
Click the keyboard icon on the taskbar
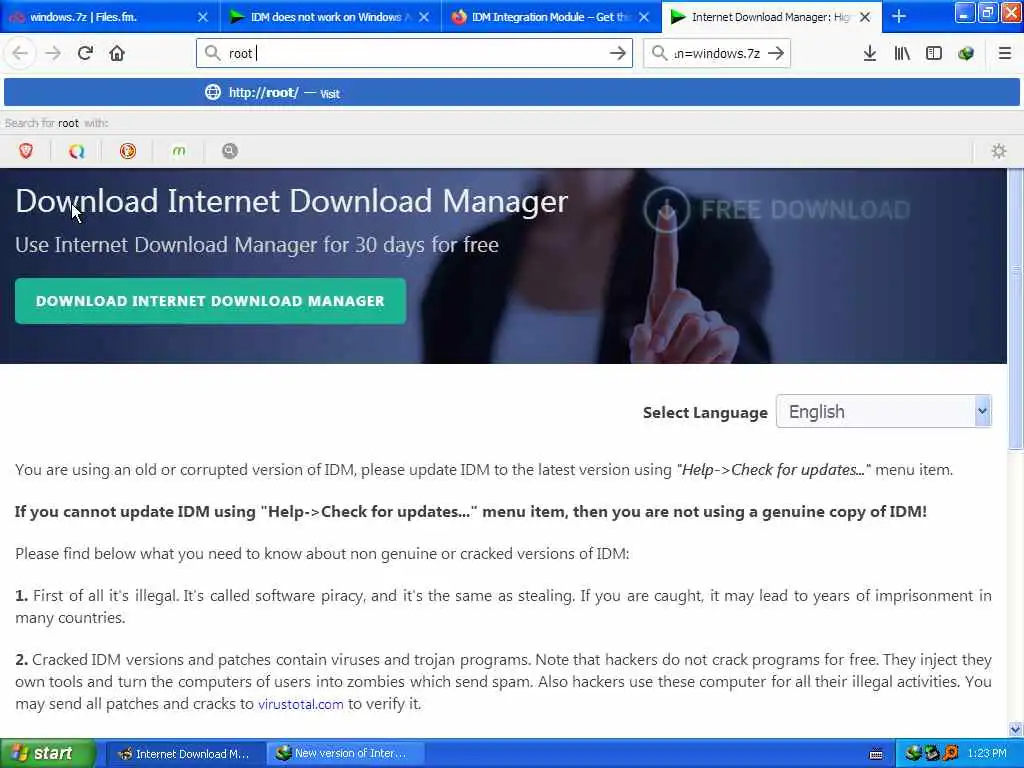[x=876, y=754]
